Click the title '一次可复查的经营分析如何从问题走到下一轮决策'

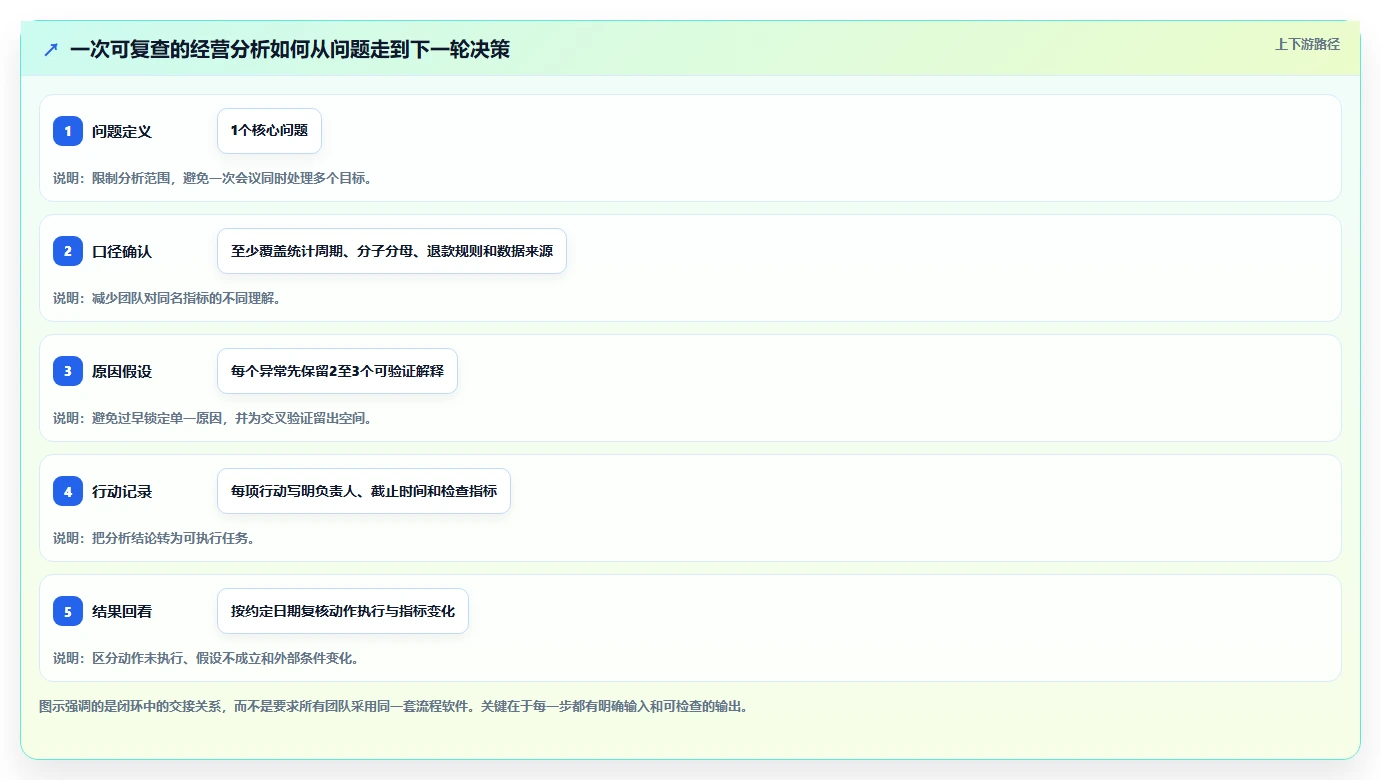pos(290,49)
